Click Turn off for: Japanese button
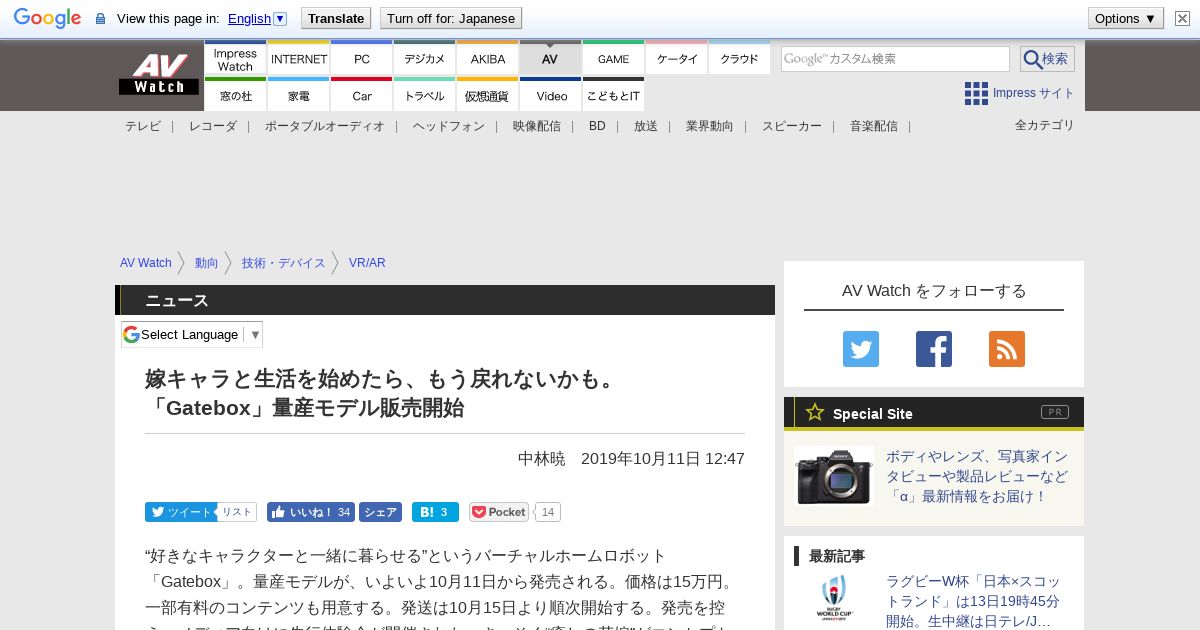1200x630 pixels. tap(451, 18)
